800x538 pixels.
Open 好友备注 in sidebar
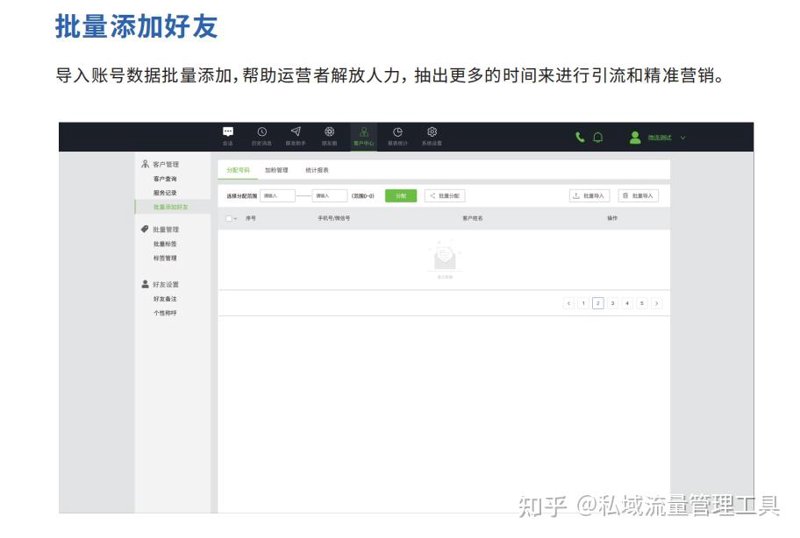pos(165,299)
